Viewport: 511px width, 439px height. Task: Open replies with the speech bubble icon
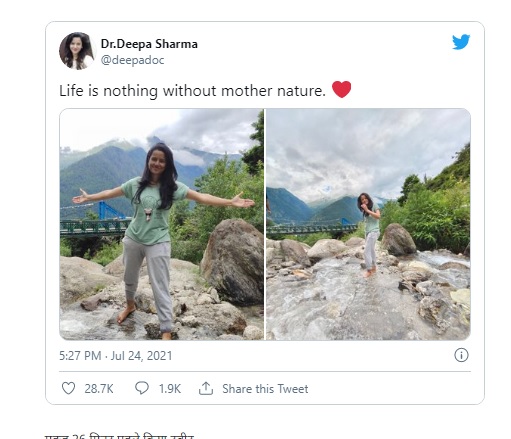point(142,388)
